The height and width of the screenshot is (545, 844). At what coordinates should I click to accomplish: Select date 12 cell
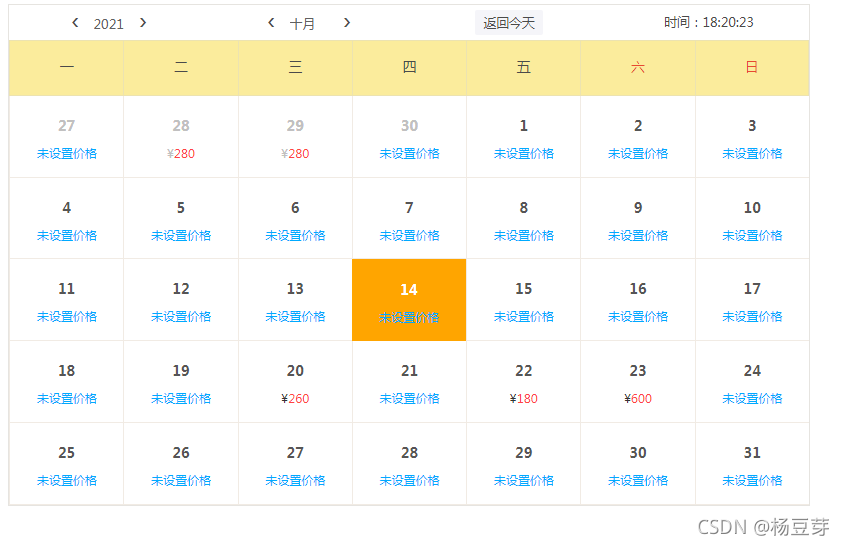point(181,300)
